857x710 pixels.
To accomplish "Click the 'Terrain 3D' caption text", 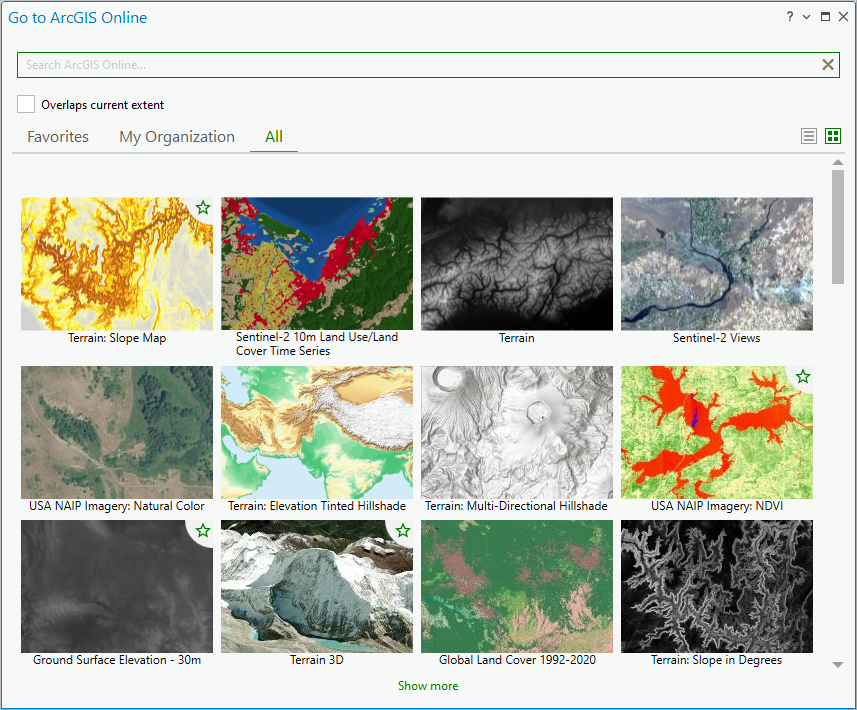I will (x=317, y=660).
